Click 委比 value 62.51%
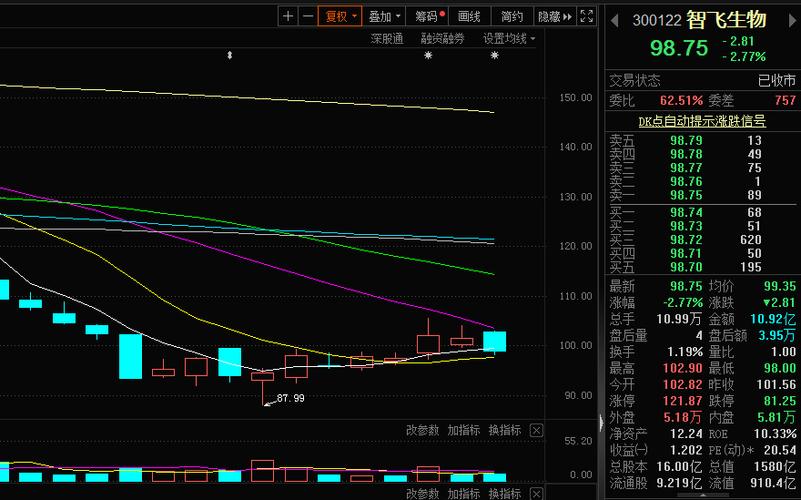This screenshot has width=801, height=500. tap(681, 101)
